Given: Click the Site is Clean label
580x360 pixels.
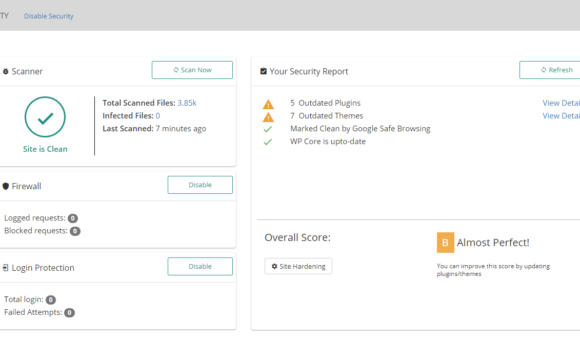Looking at the screenshot, I should 45,149.
